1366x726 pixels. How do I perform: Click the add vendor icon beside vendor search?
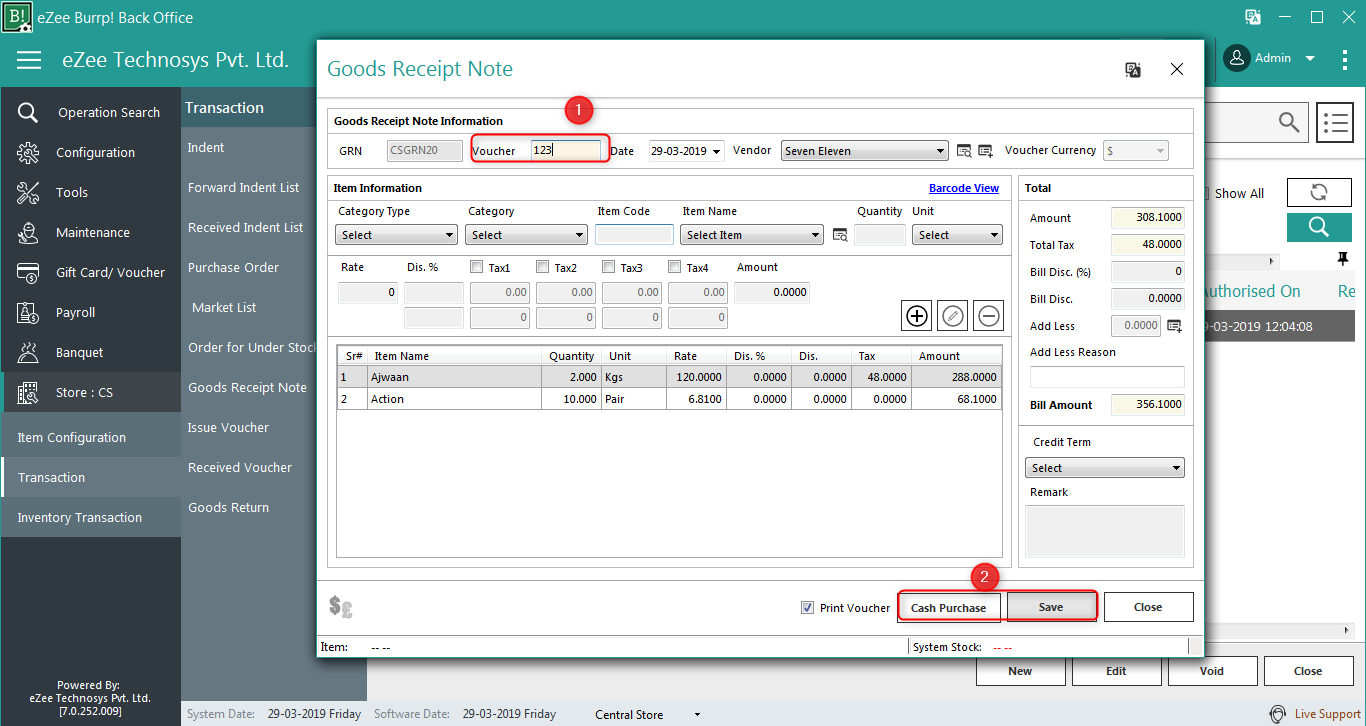click(985, 151)
